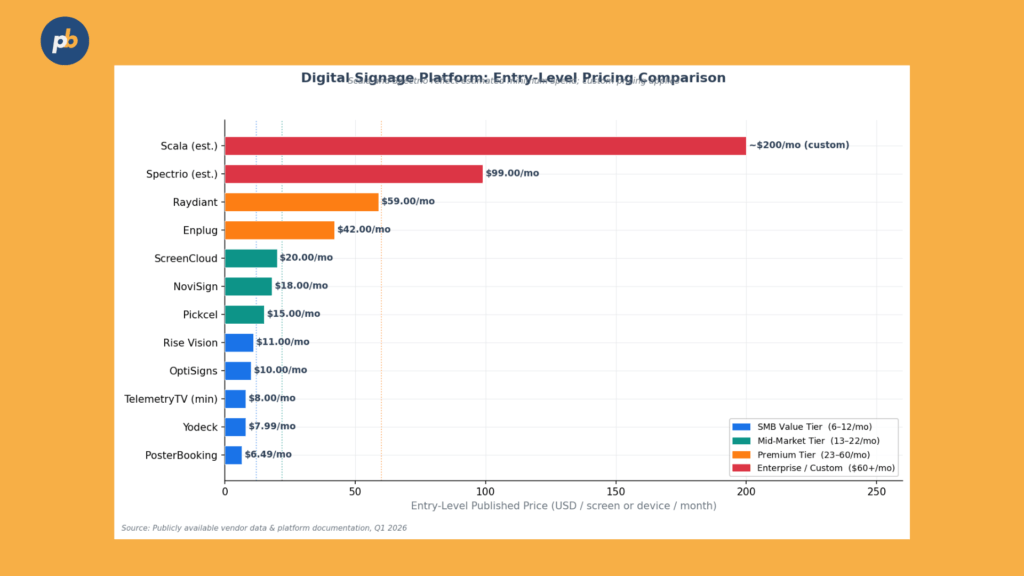Click 'Premium Tier (23–60/mo)' legend text
The image size is (1024, 576).
(814, 455)
